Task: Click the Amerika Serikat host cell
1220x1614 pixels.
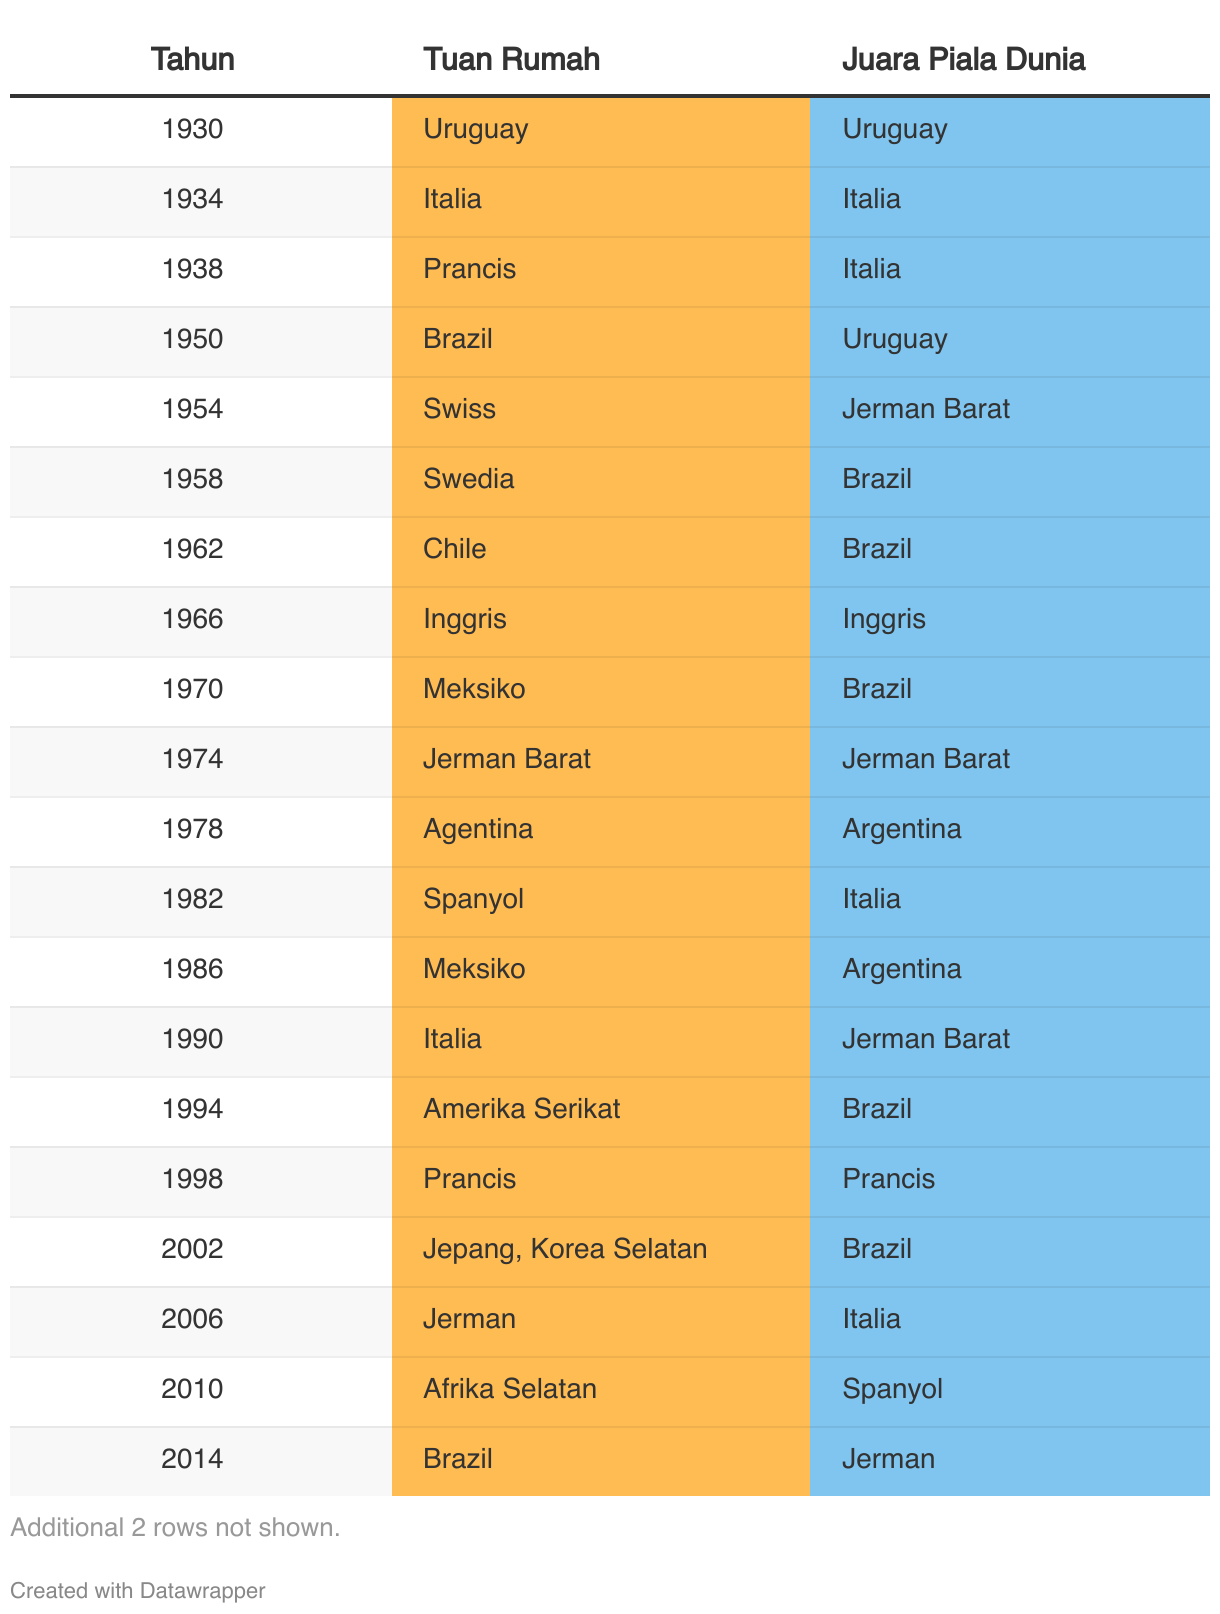Action: [x=600, y=1110]
